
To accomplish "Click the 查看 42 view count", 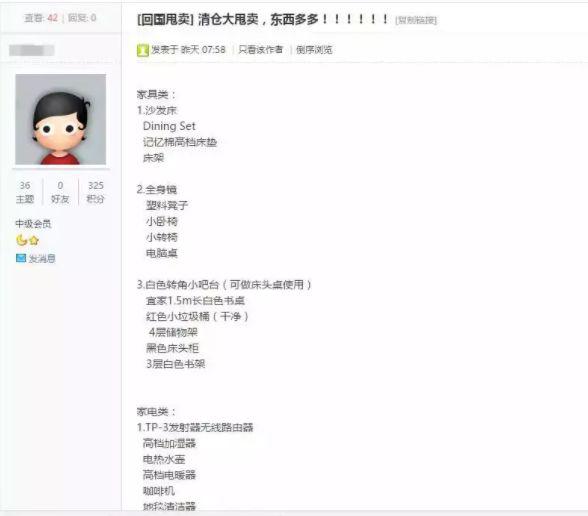I will tap(41, 18).
